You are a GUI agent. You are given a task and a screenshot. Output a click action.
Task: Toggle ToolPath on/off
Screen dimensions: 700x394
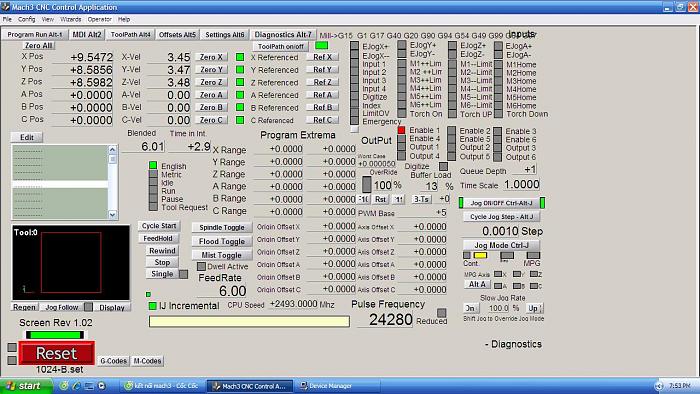tap(281, 46)
